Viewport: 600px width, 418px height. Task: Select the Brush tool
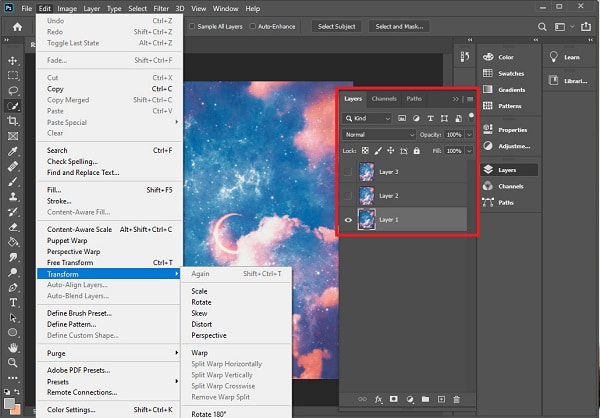pos(13,181)
